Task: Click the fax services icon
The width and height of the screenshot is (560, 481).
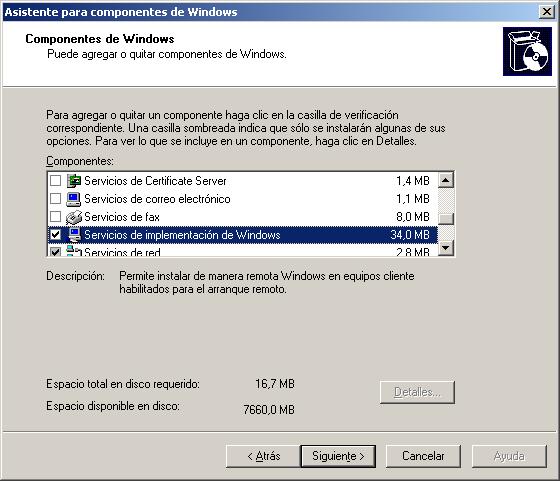Action: click(x=74, y=217)
